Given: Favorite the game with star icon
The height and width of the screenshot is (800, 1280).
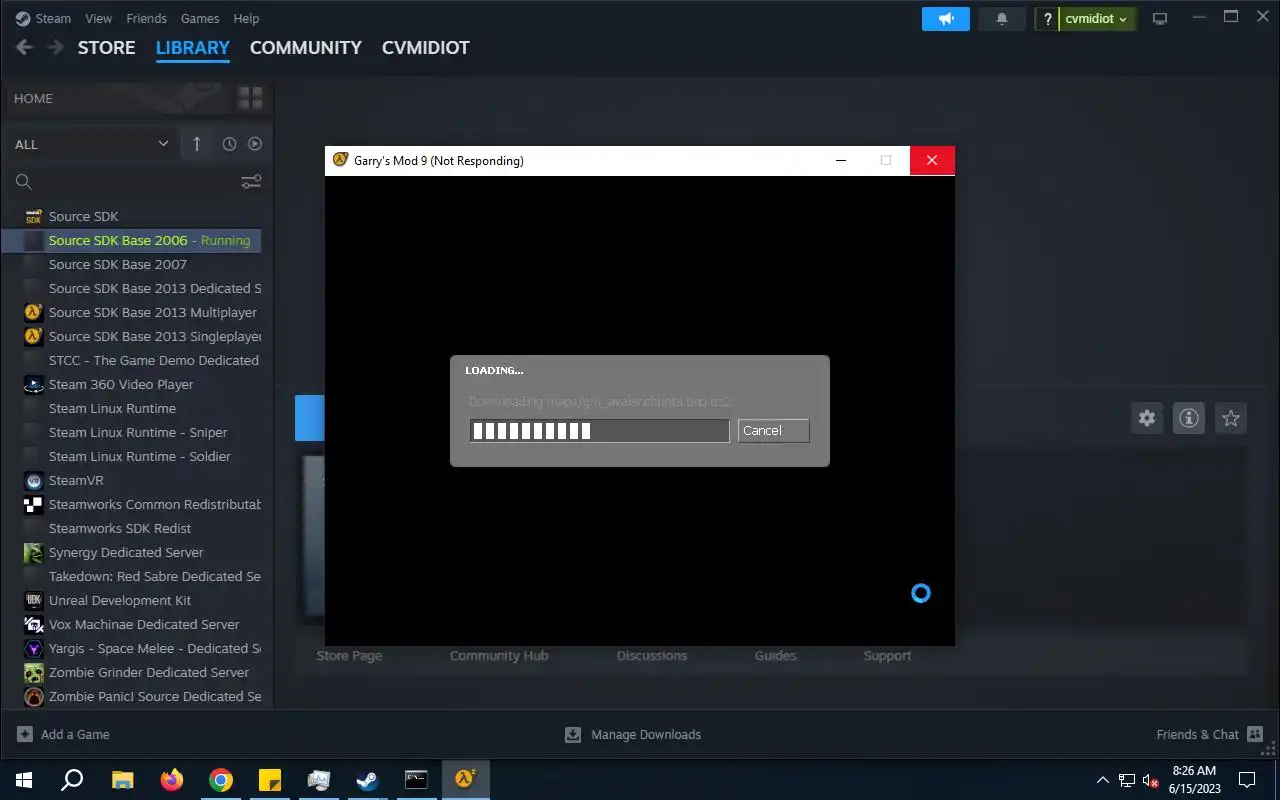Looking at the screenshot, I should 1231,418.
